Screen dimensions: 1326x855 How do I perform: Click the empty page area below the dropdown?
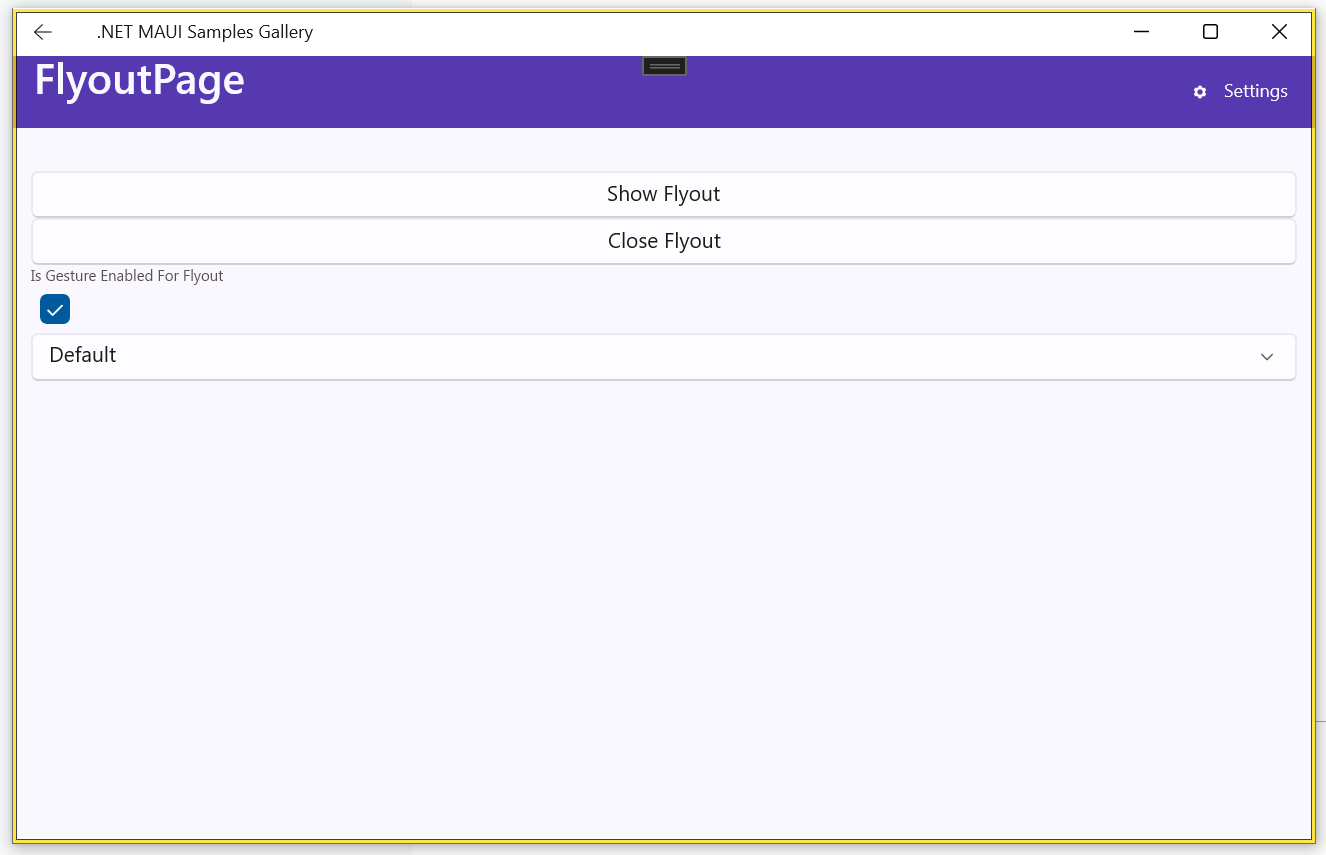point(663,600)
